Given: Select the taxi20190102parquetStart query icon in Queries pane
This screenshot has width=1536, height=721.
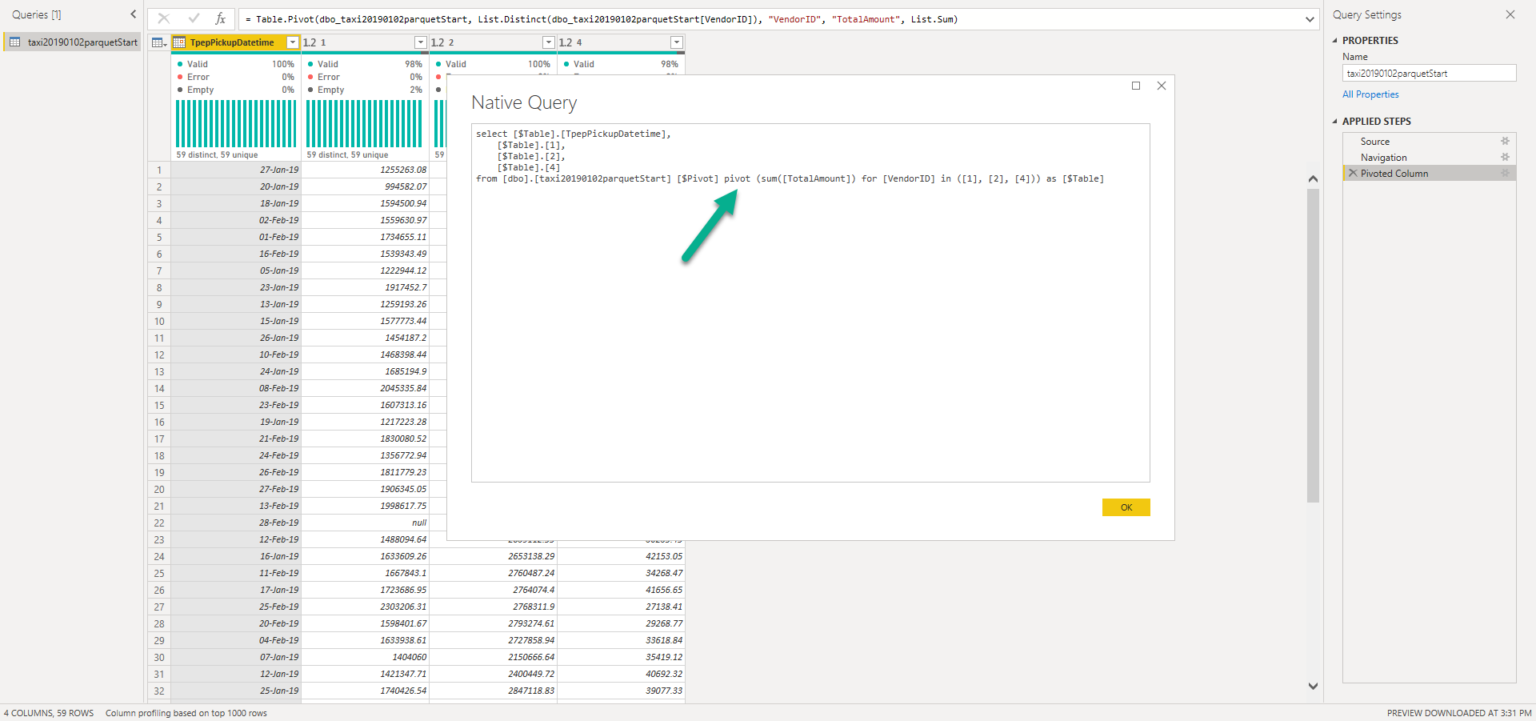Looking at the screenshot, I should click(14, 42).
